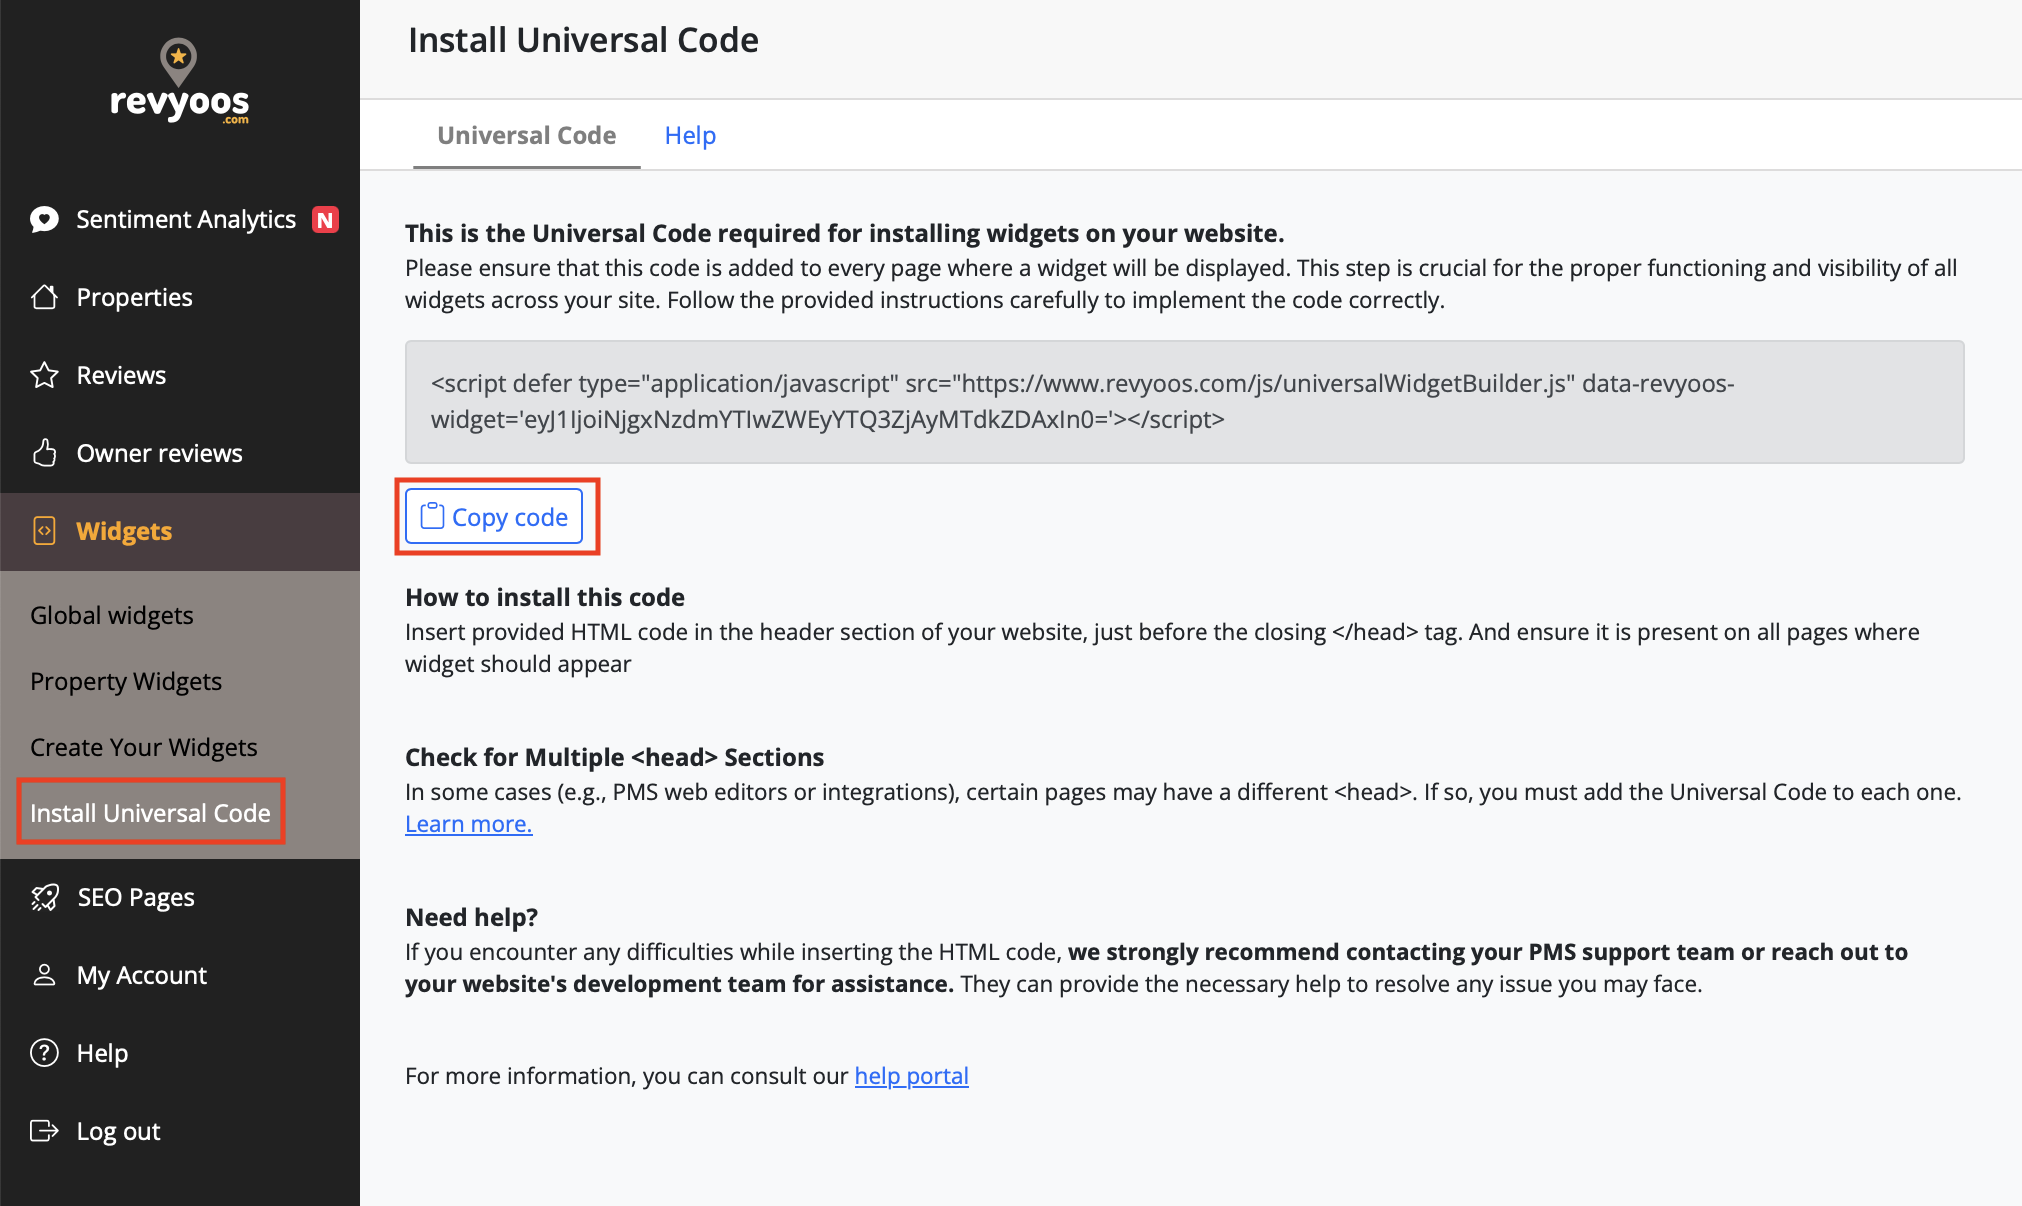Screen dimensions: 2022x1206
Task: Click the Help question mark icon
Action: click(44, 1053)
